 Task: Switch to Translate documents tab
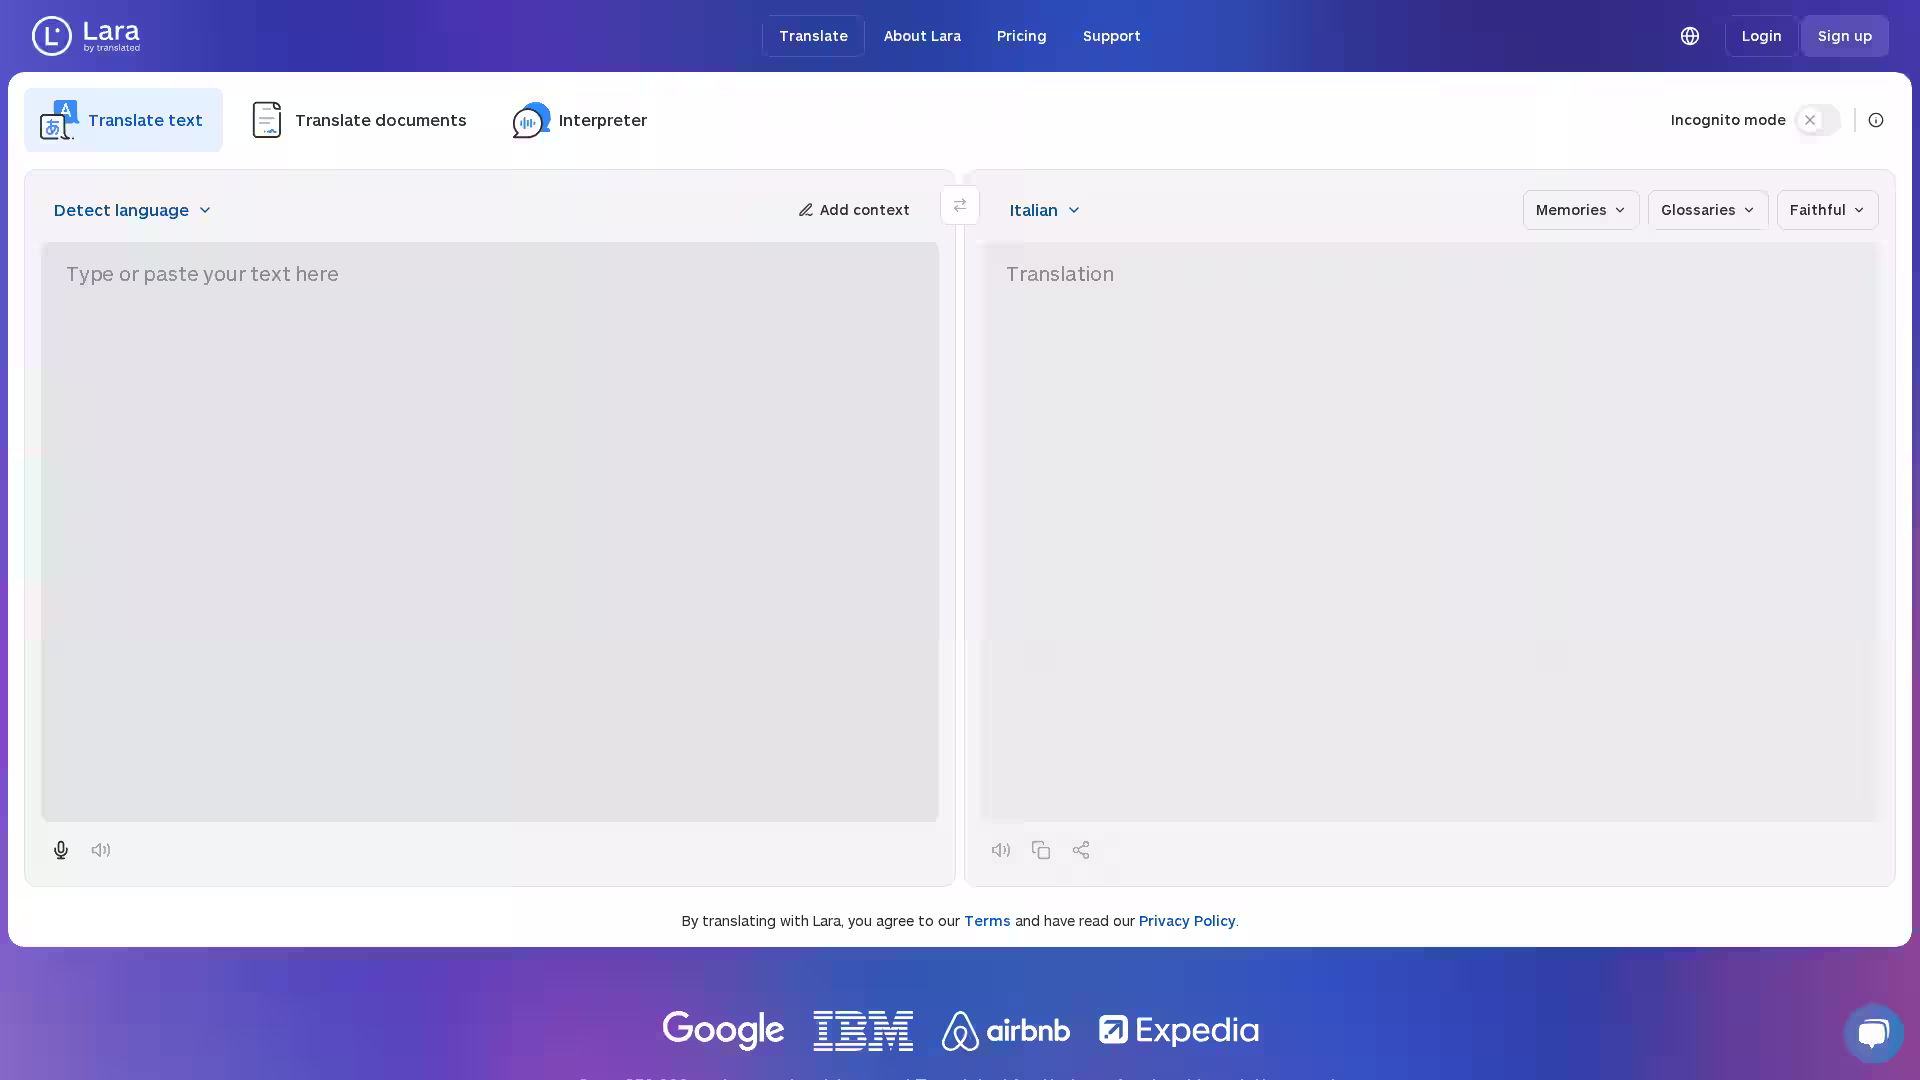[x=359, y=120]
